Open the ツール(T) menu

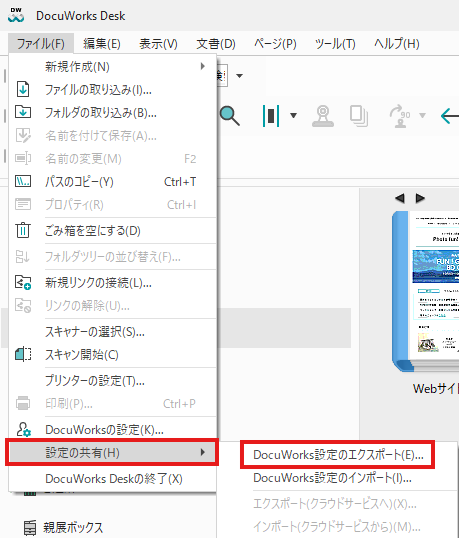point(335,44)
